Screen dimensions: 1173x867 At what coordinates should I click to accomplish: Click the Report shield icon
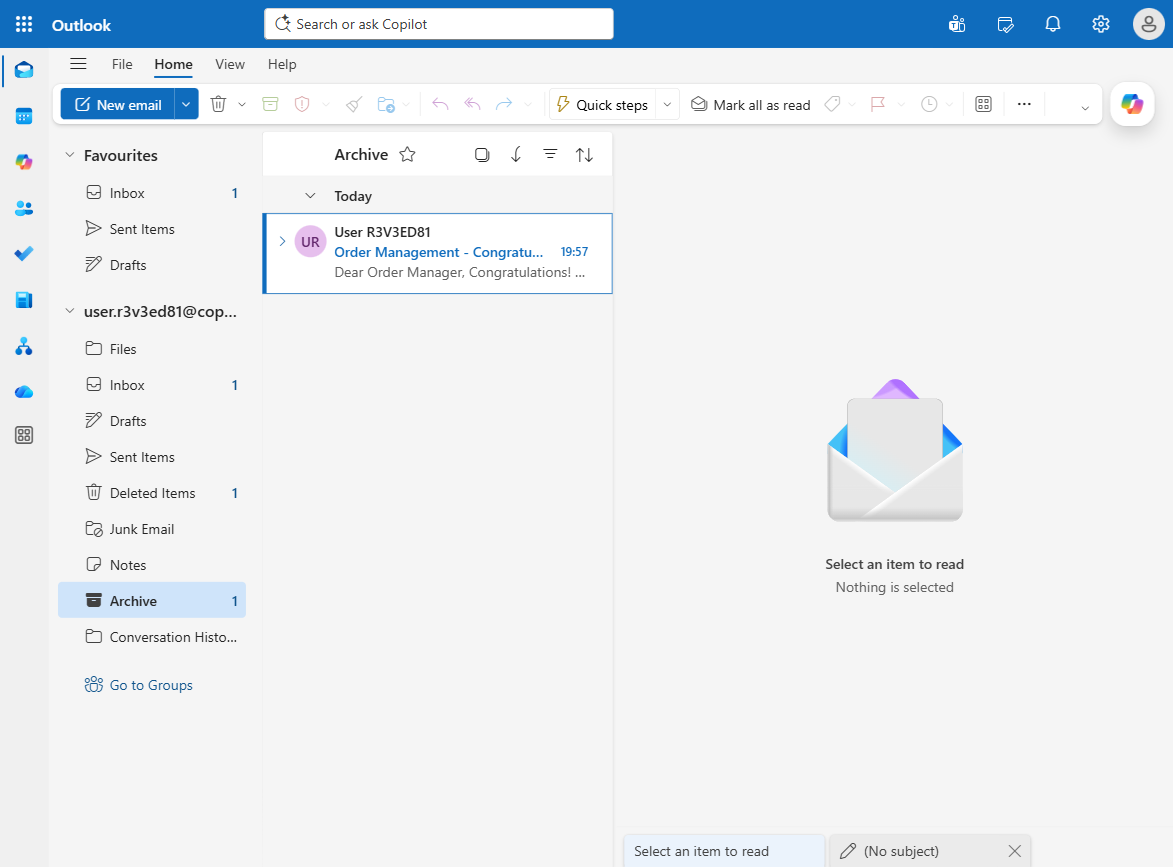coord(302,104)
